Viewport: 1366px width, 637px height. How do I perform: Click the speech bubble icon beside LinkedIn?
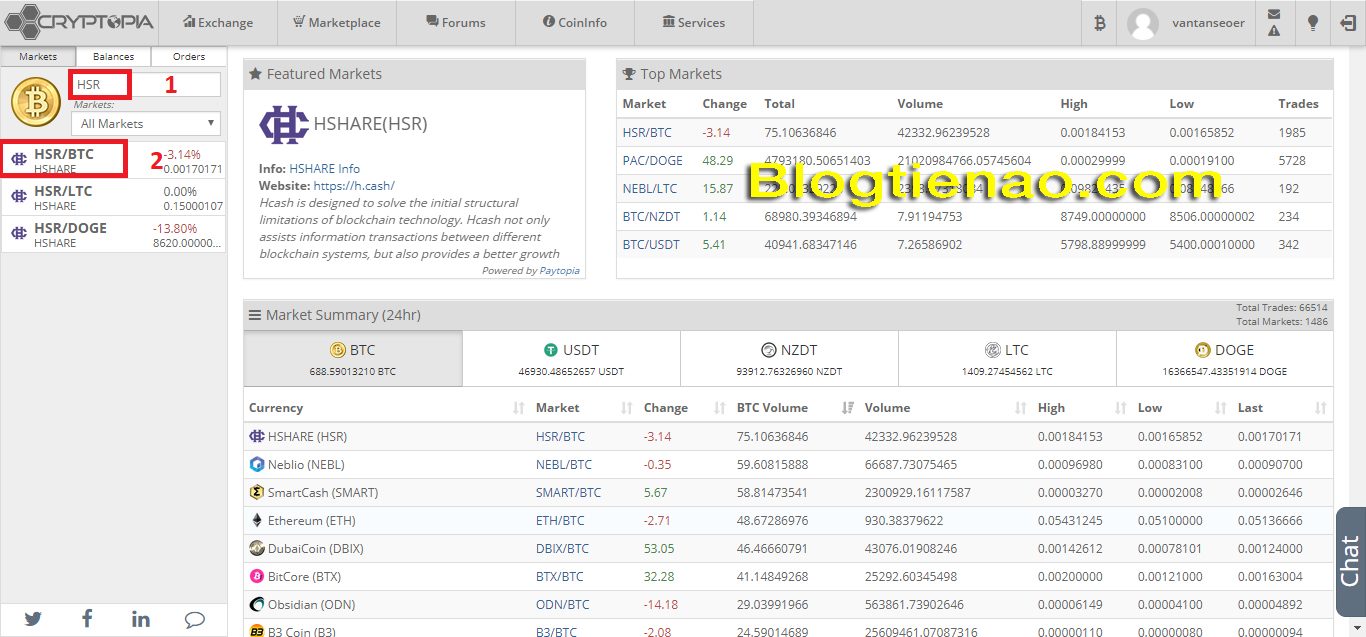195,620
